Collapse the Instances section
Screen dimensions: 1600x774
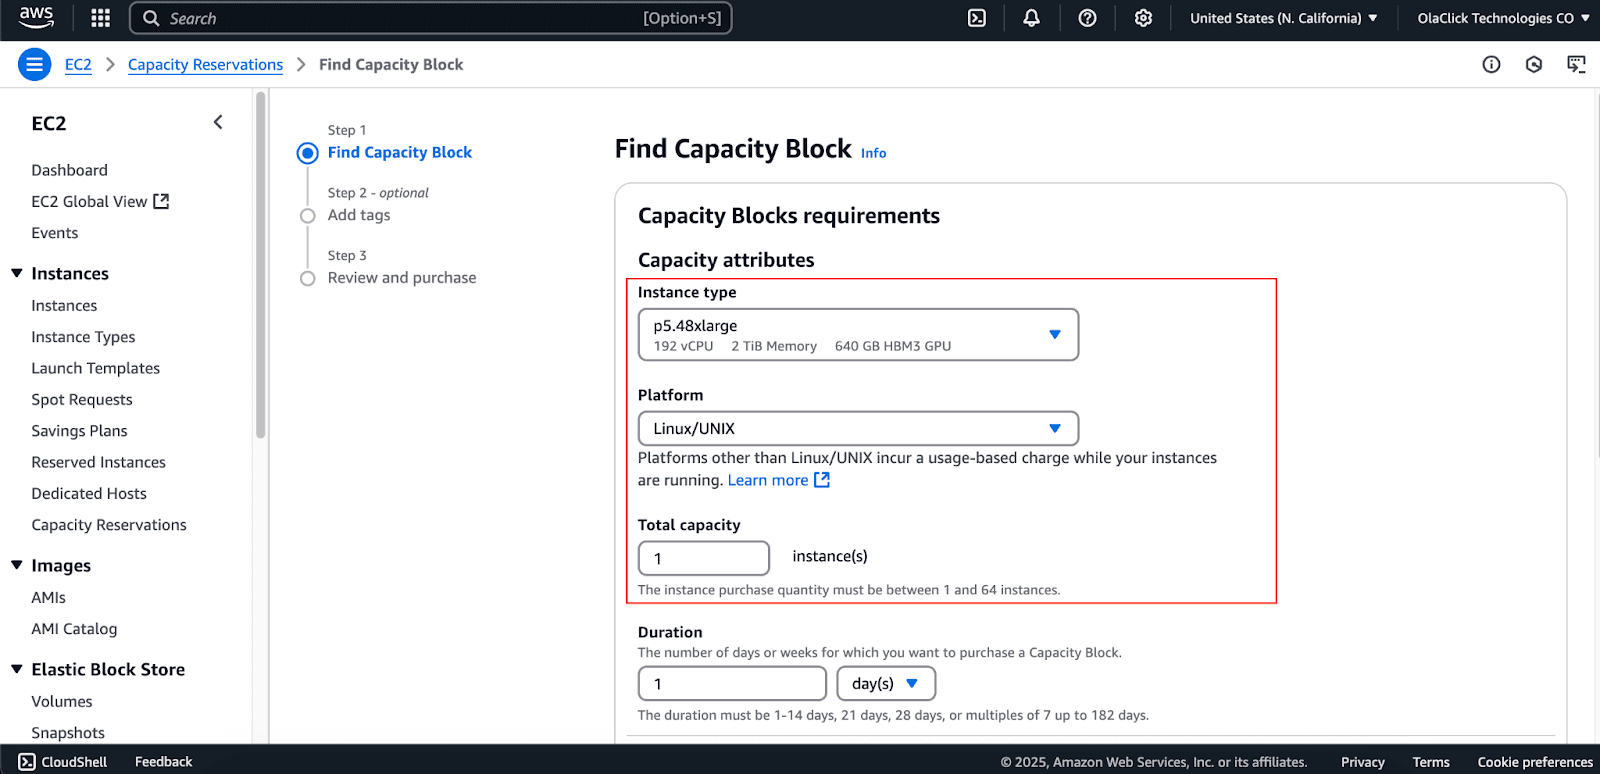[x=17, y=273]
